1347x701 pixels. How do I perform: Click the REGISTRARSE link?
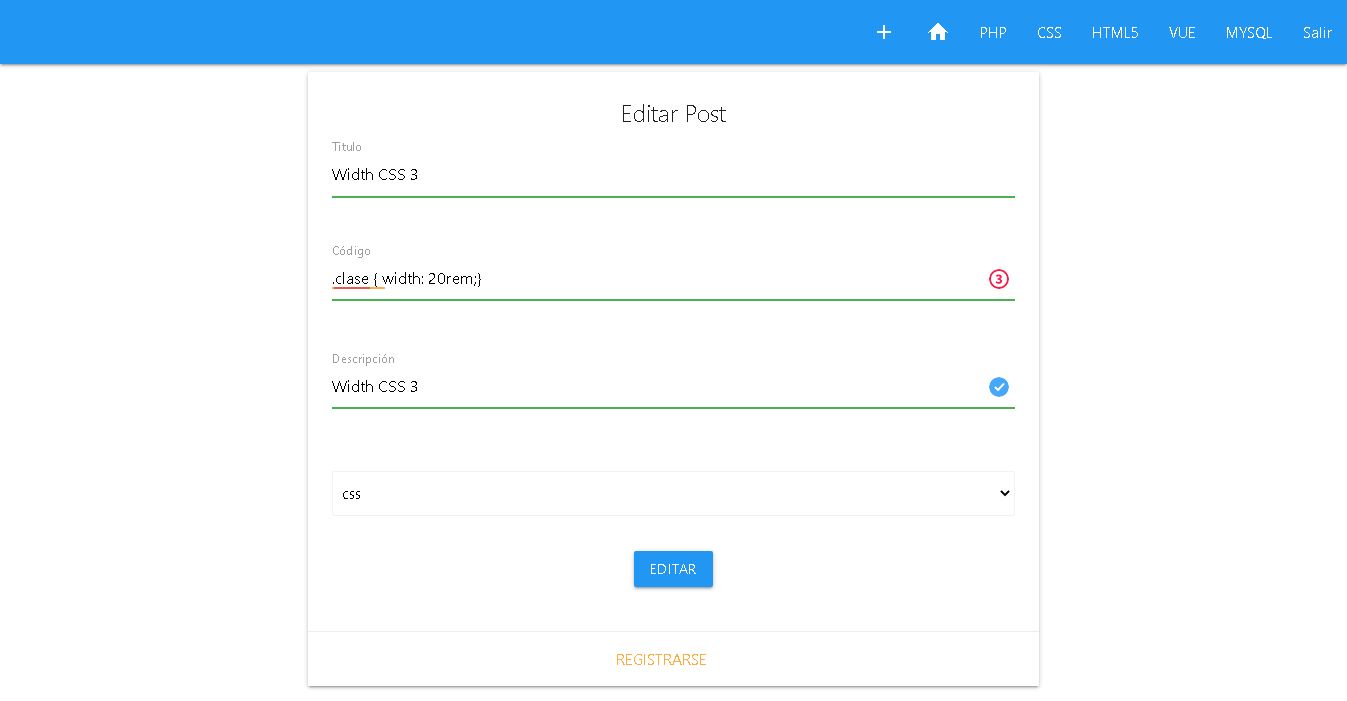pos(661,660)
